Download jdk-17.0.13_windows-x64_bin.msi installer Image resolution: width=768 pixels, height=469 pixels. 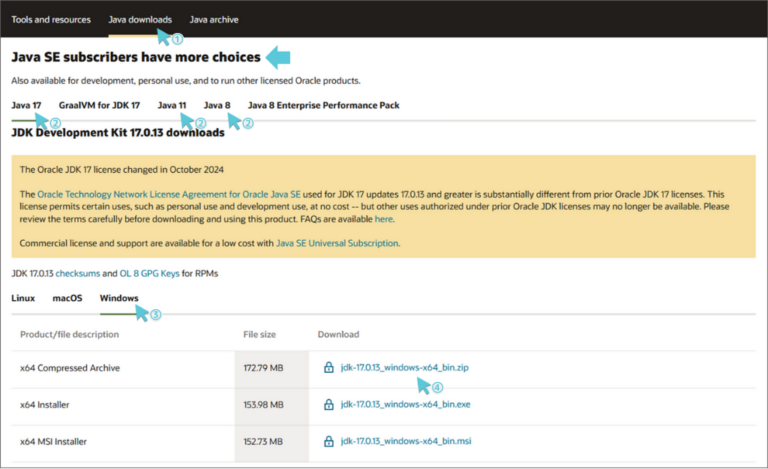404,441
